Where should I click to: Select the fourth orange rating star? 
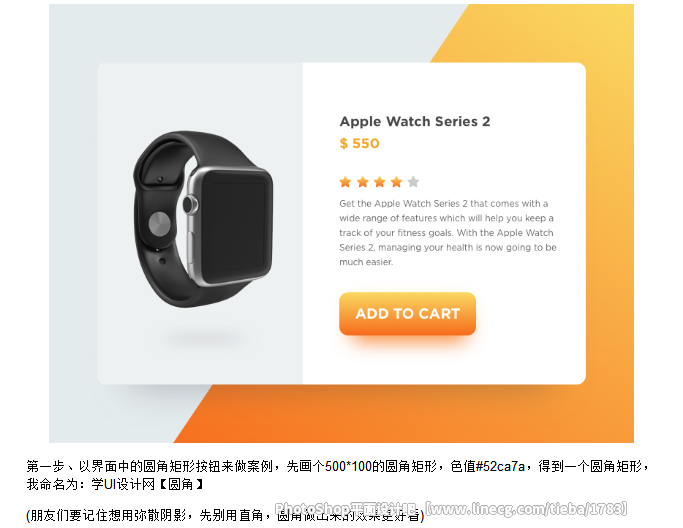pyautogui.click(x=396, y=182)
